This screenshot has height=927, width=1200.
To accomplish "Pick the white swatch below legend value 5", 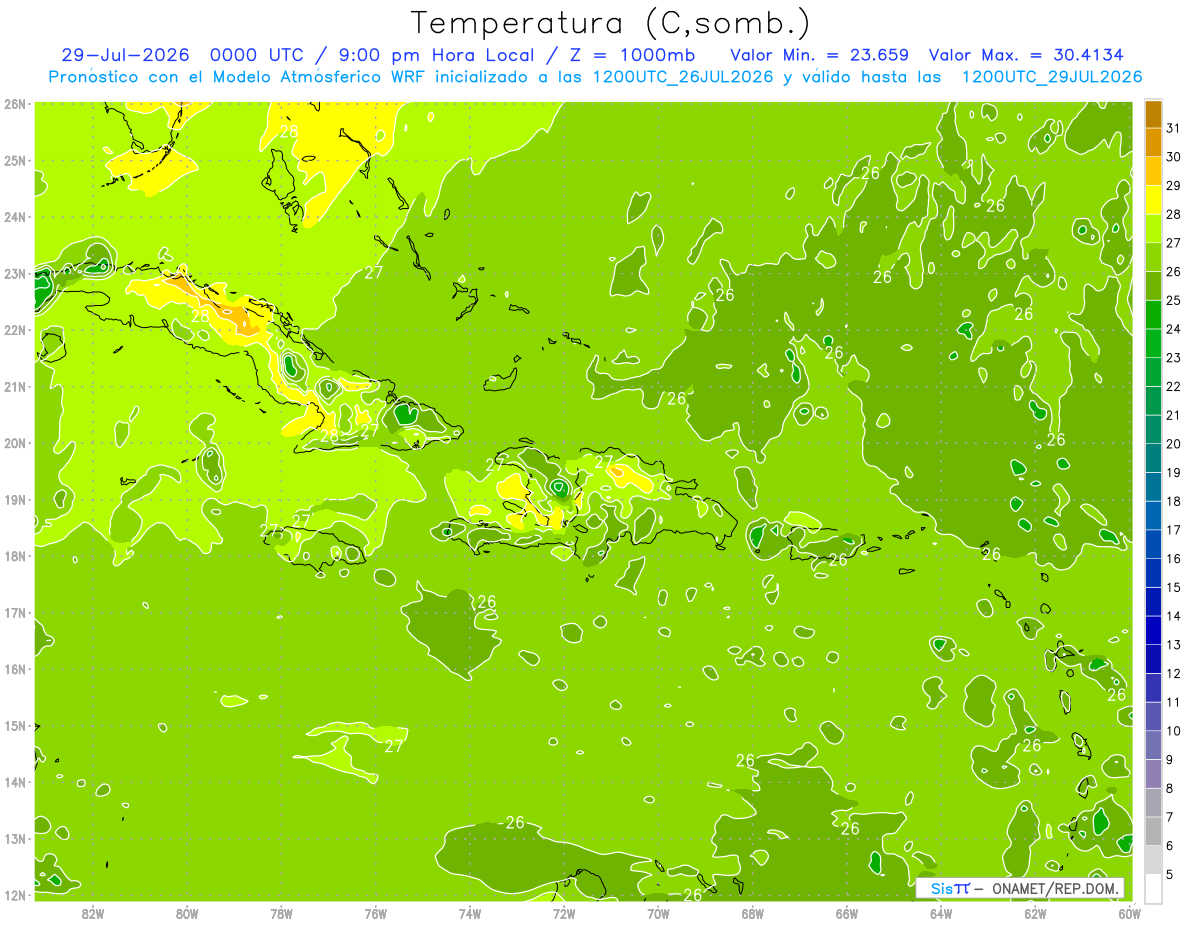I will [1153, 887].
